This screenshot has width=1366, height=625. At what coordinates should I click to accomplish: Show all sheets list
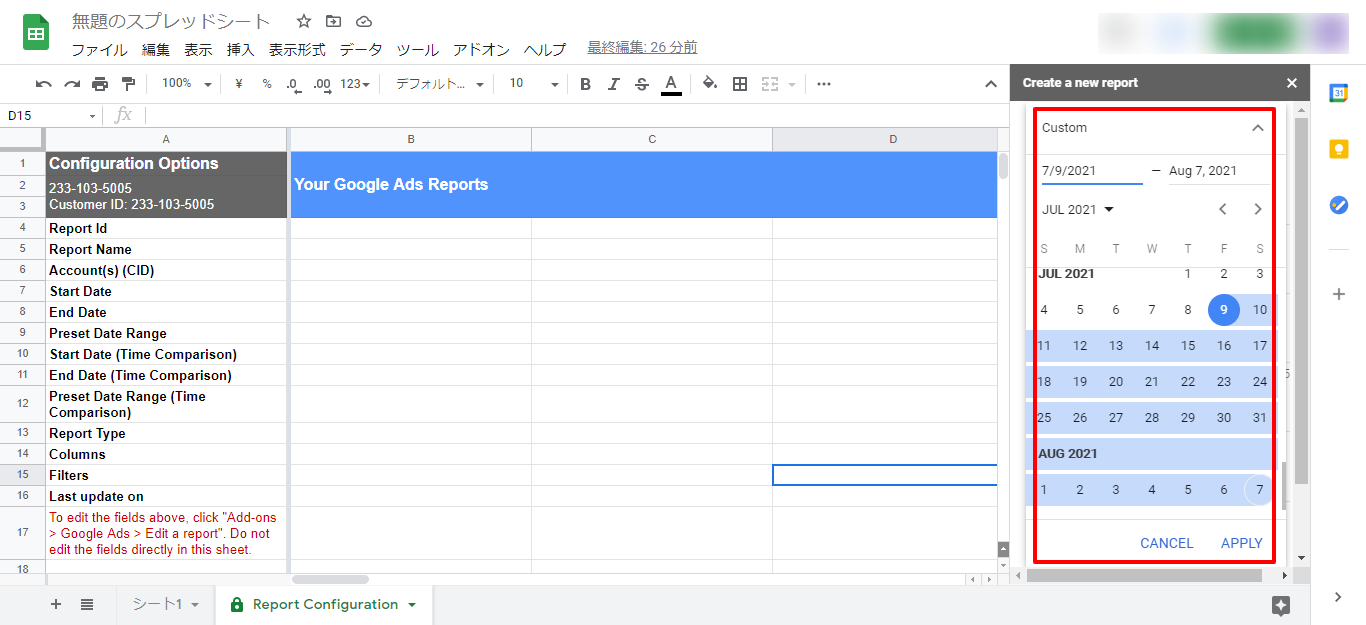click(x=87, y=604)
